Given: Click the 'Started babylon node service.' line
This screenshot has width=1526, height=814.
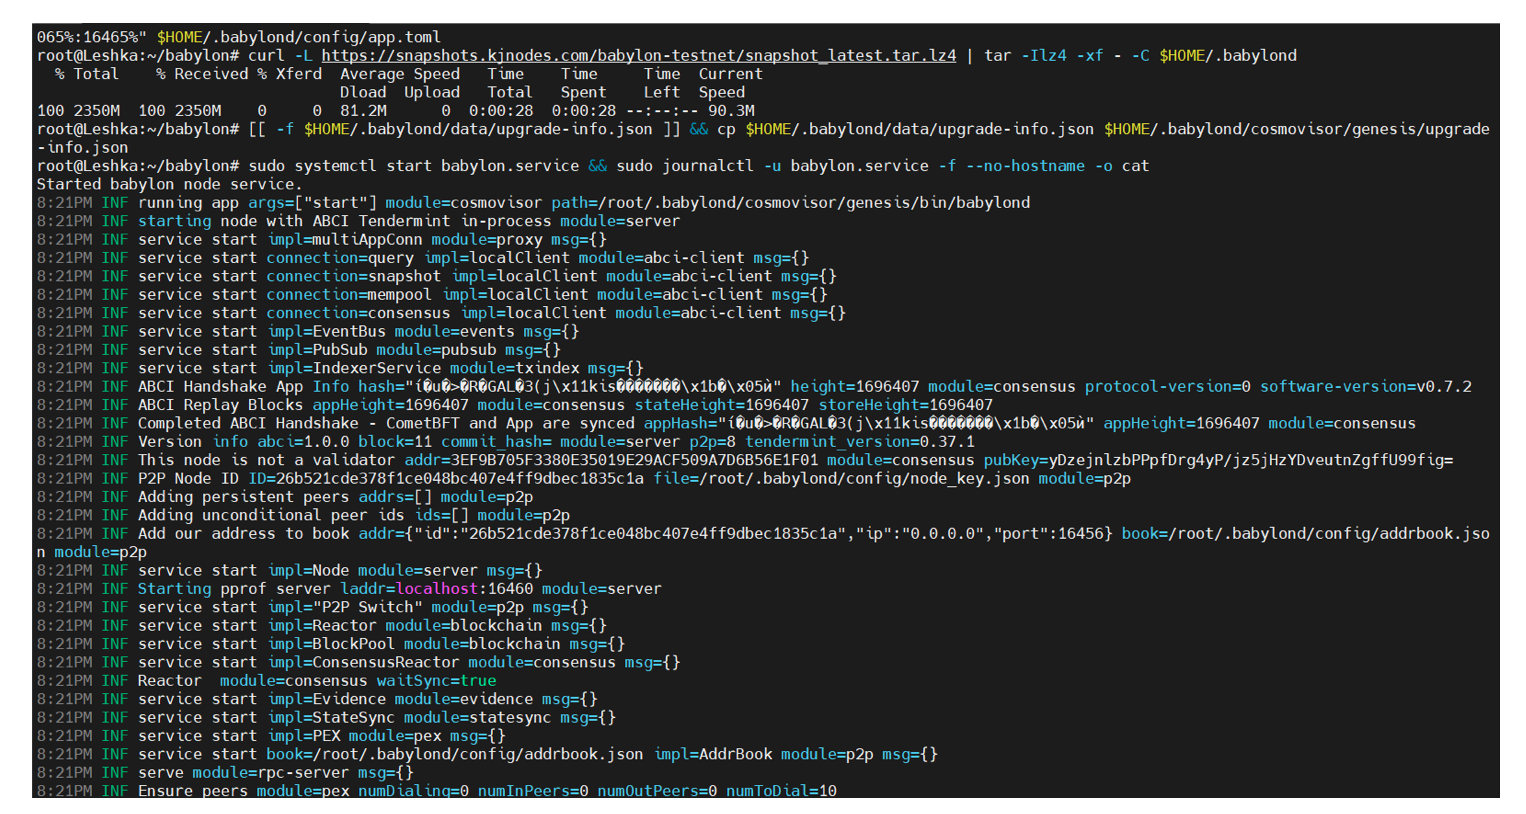Looking at the screenshot, I should [169, 184].
